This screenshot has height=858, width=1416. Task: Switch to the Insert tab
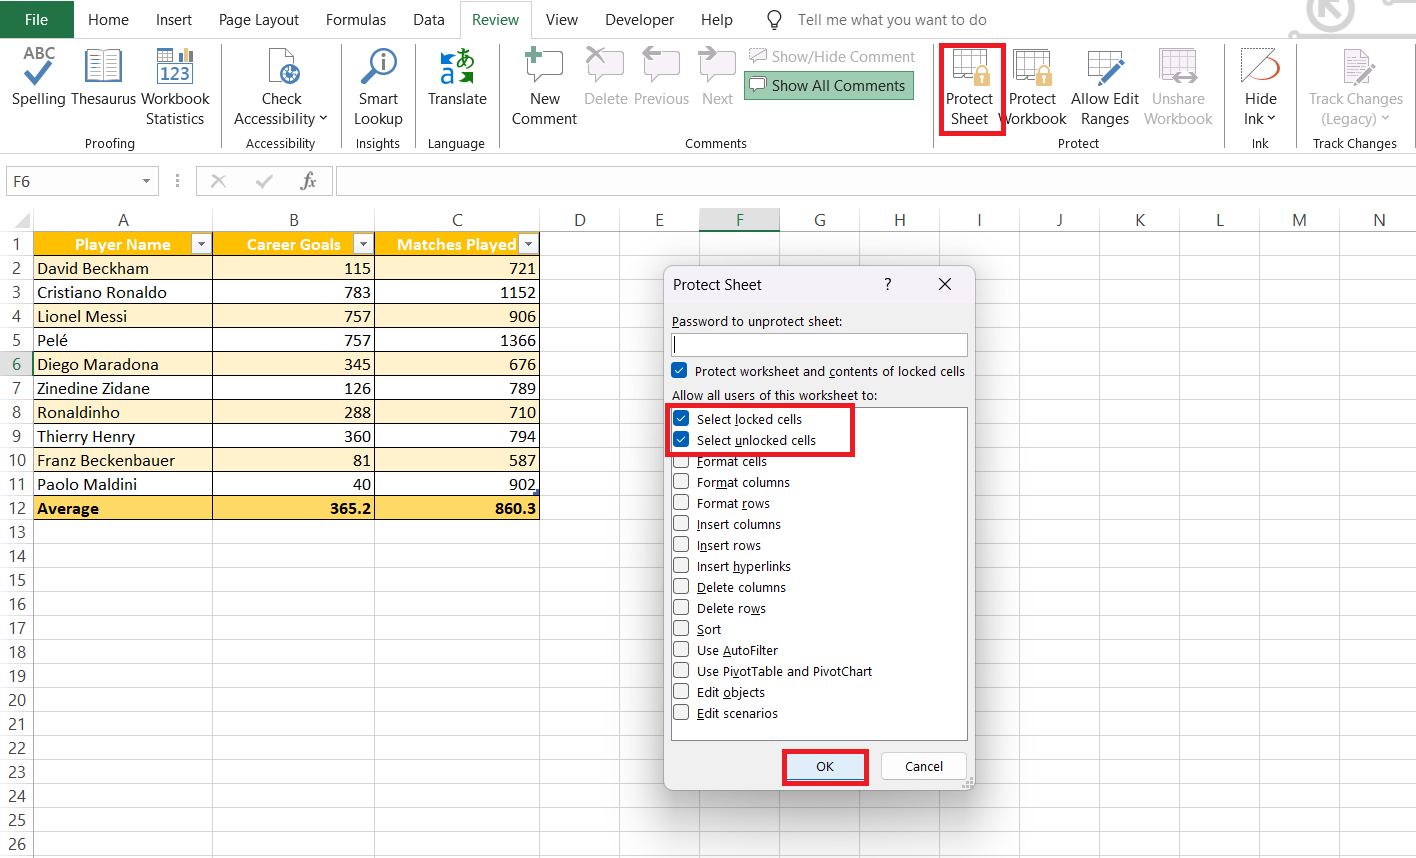point(174,19)
